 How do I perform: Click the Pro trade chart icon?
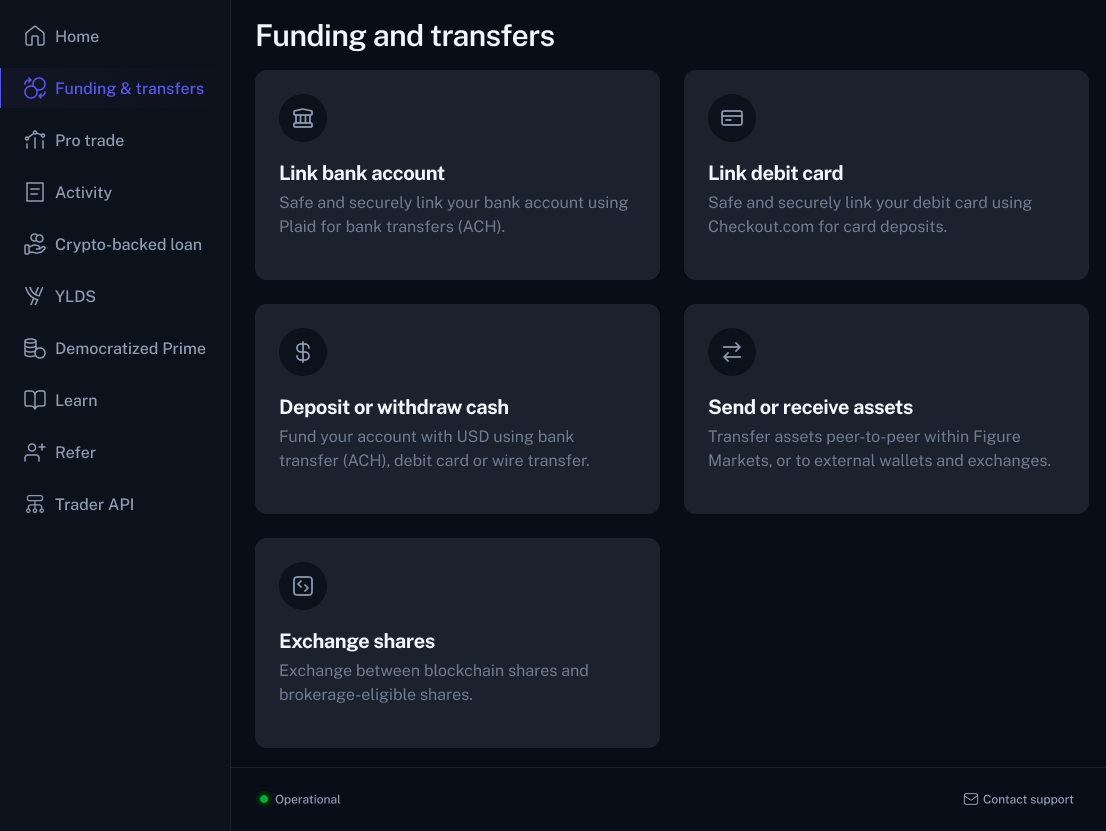[35, 140]
